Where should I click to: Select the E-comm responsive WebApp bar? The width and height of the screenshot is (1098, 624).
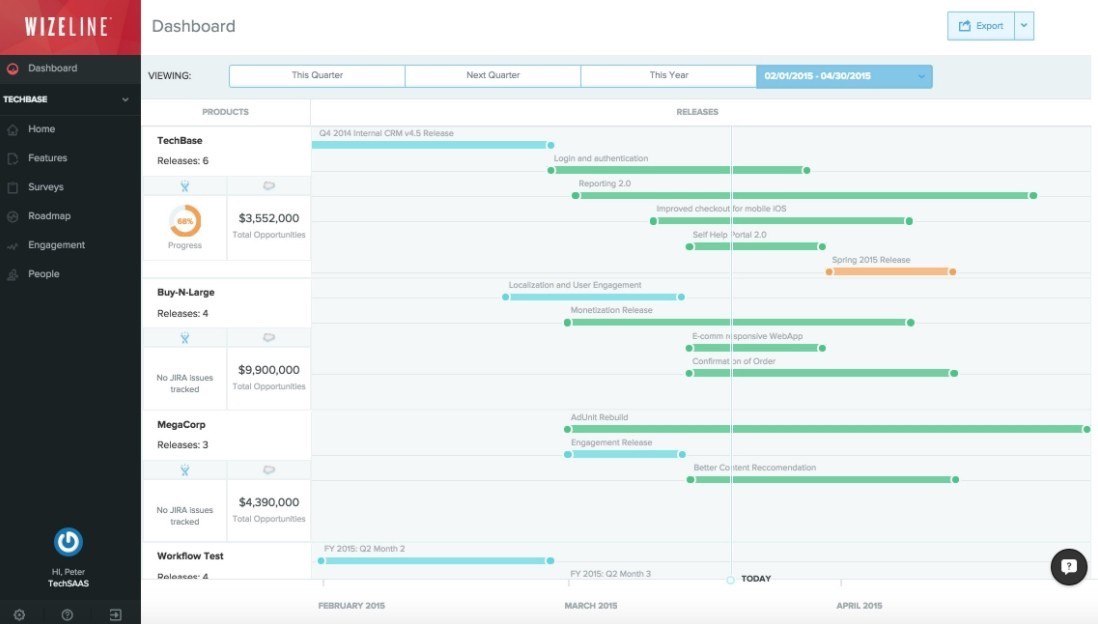click(756, 348)
